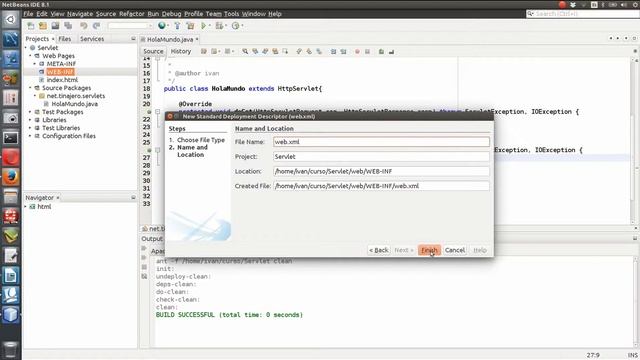The width and height of the screenshot is (640, 360).
Task: Open the project configuration combo box
Action: (130, 26)
